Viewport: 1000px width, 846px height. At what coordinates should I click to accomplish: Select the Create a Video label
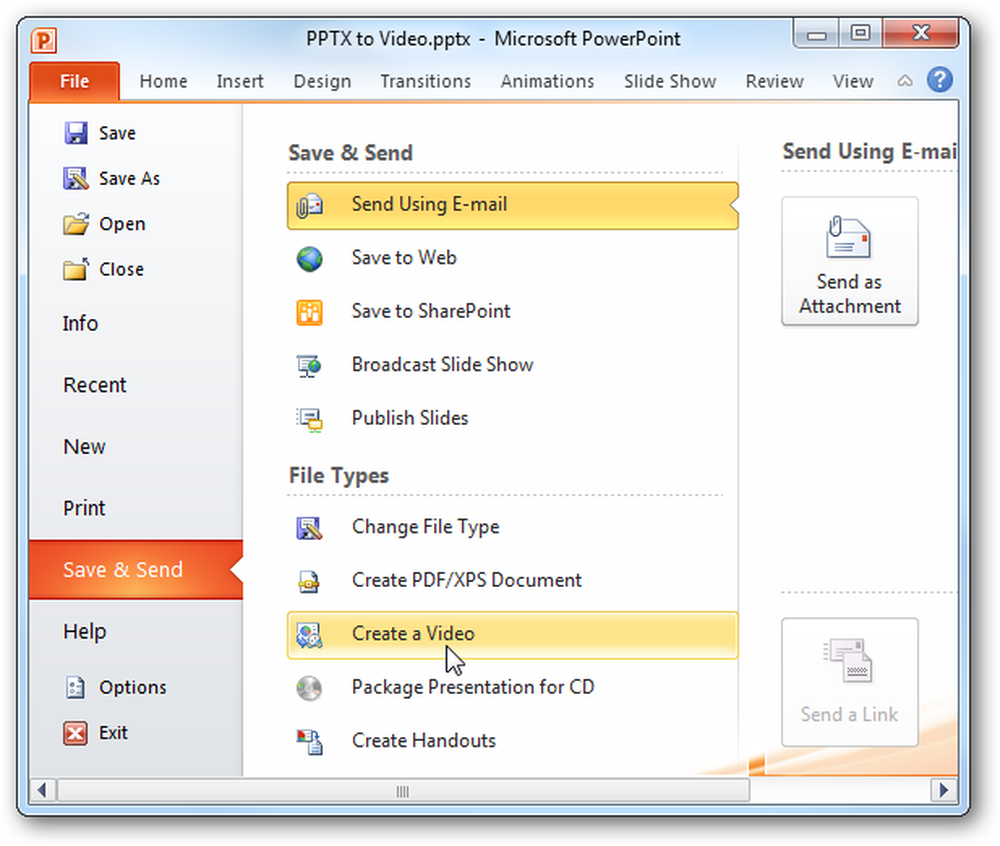coord(413,634)
